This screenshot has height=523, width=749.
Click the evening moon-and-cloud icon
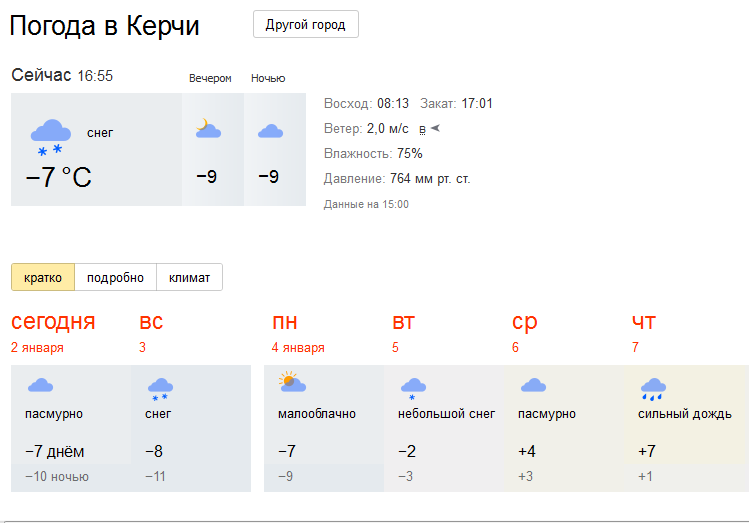pos(208,128)
